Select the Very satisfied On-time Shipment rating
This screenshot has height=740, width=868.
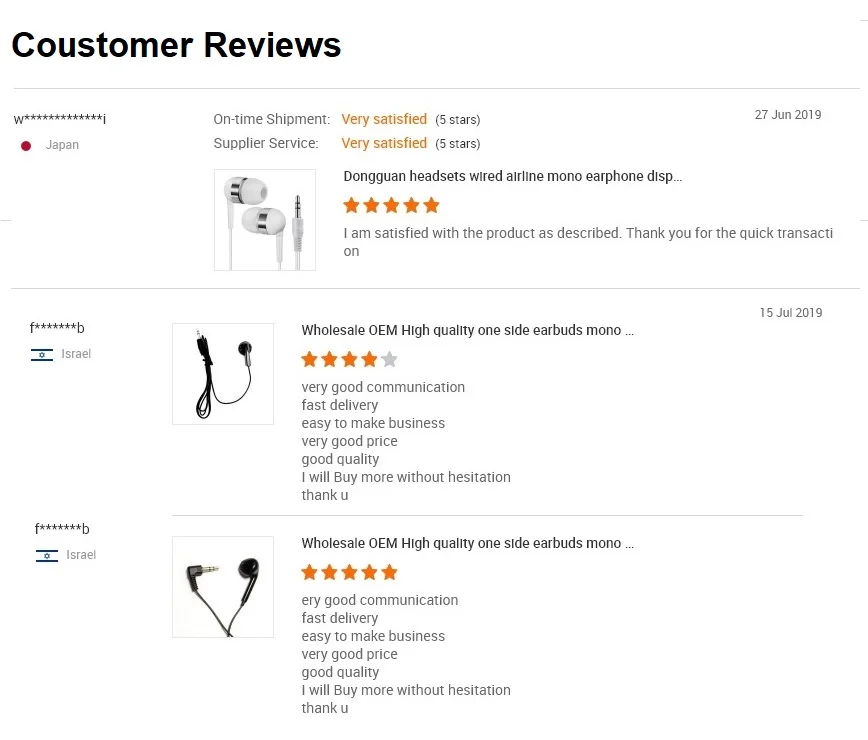(x=384, y=118)
